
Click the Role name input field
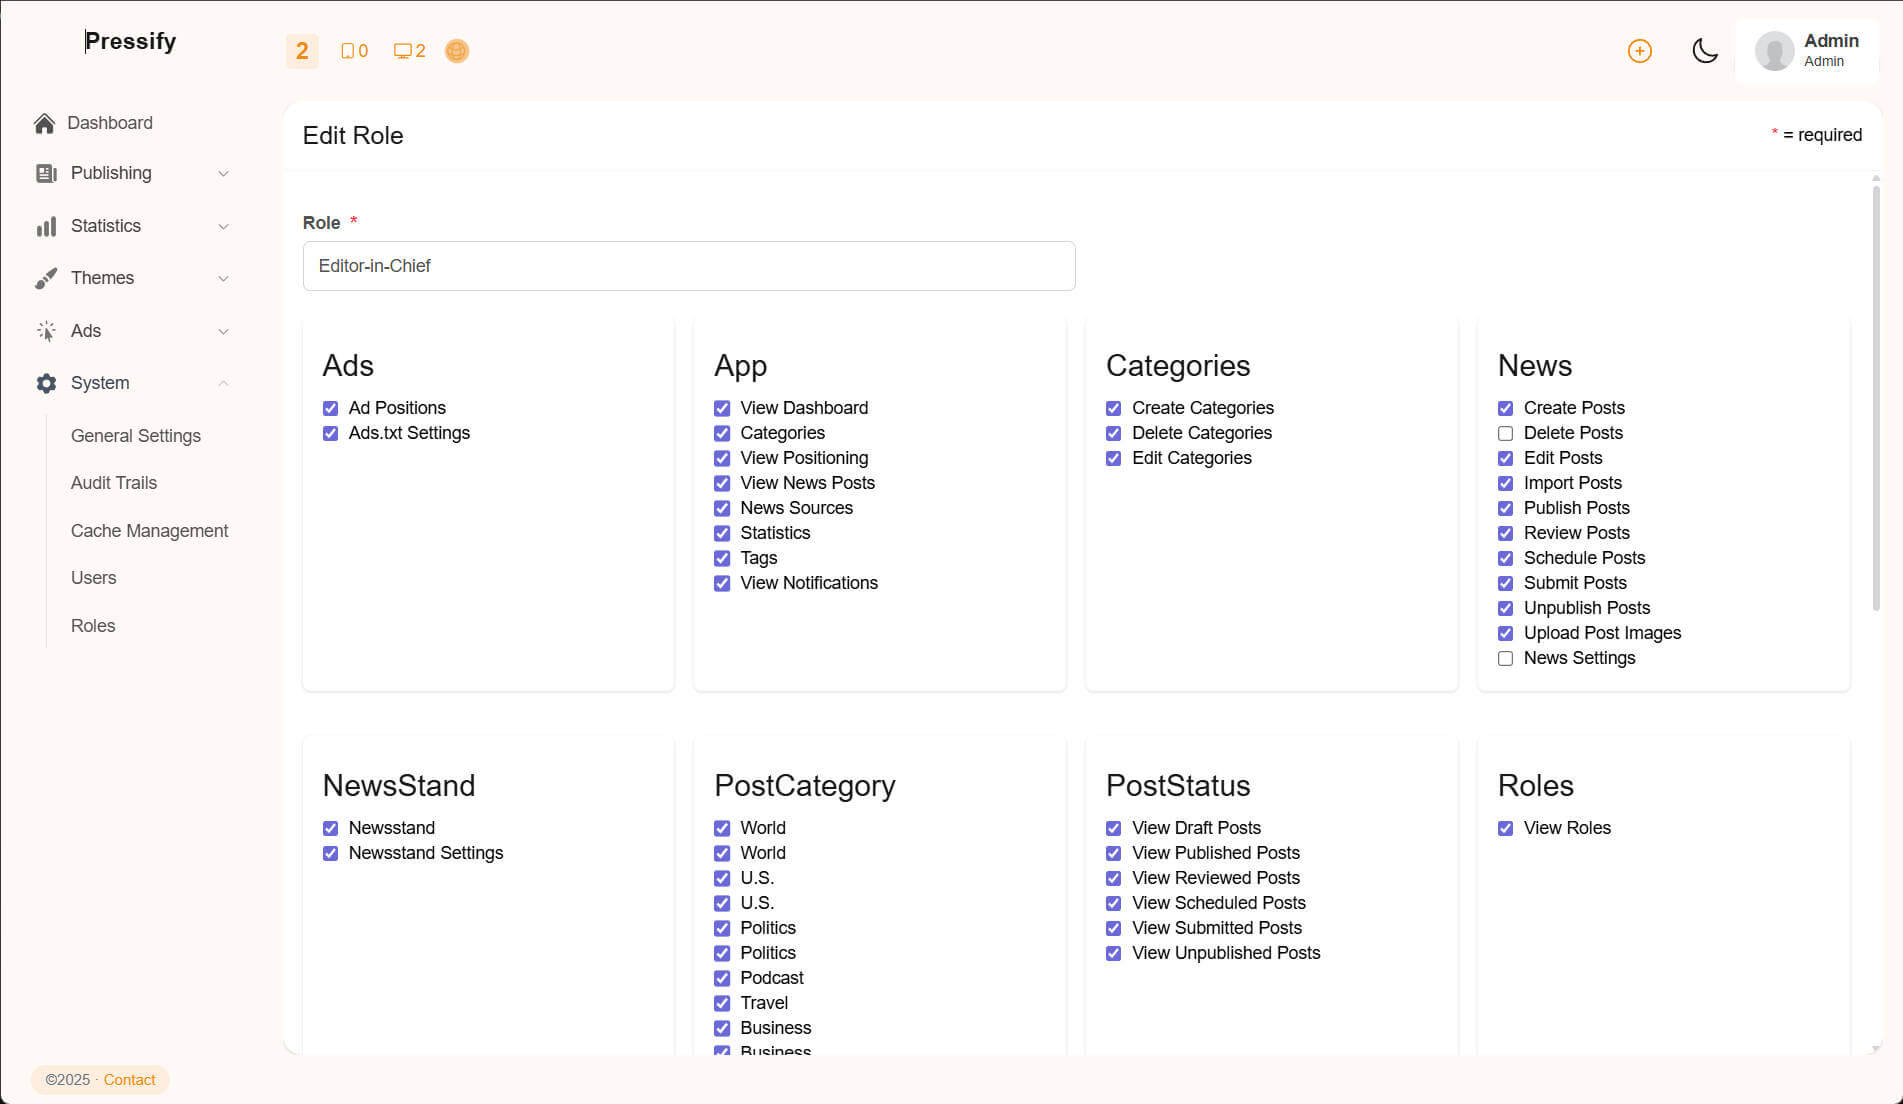pyautogui.click(x=689, y=266)
